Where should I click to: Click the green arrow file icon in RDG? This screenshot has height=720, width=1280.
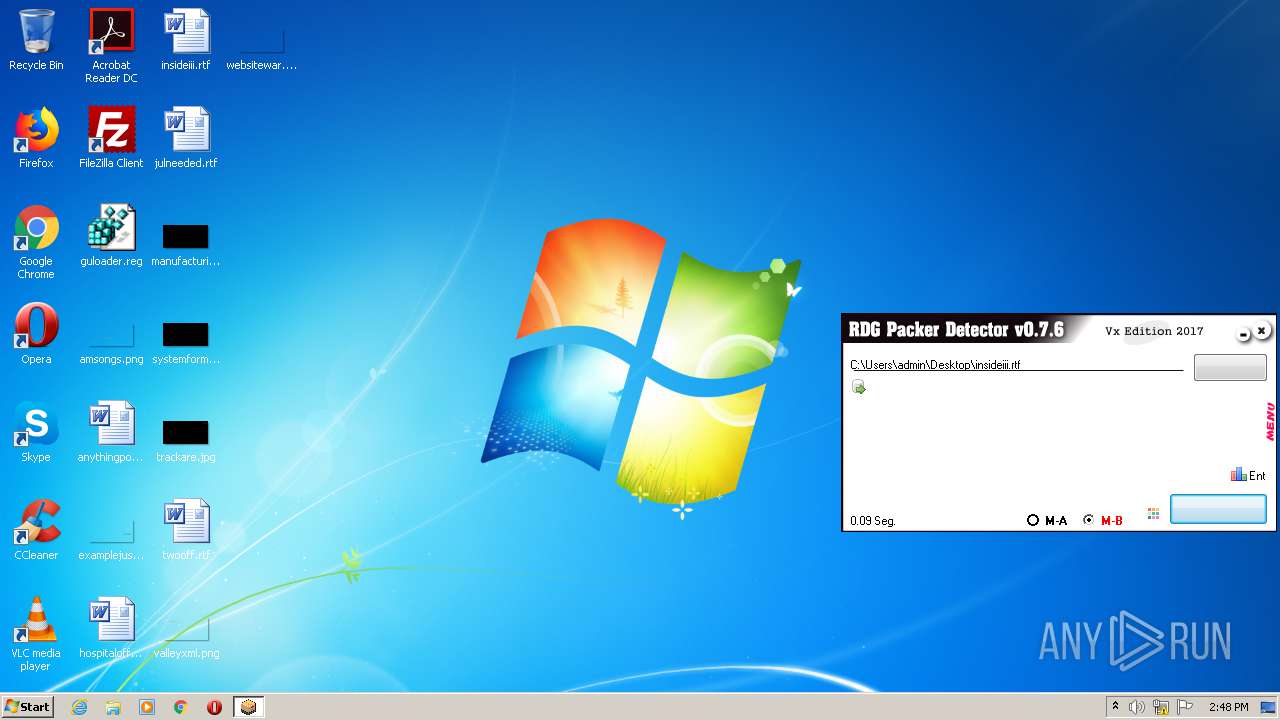pyautogui.click(x=858, y=387)
